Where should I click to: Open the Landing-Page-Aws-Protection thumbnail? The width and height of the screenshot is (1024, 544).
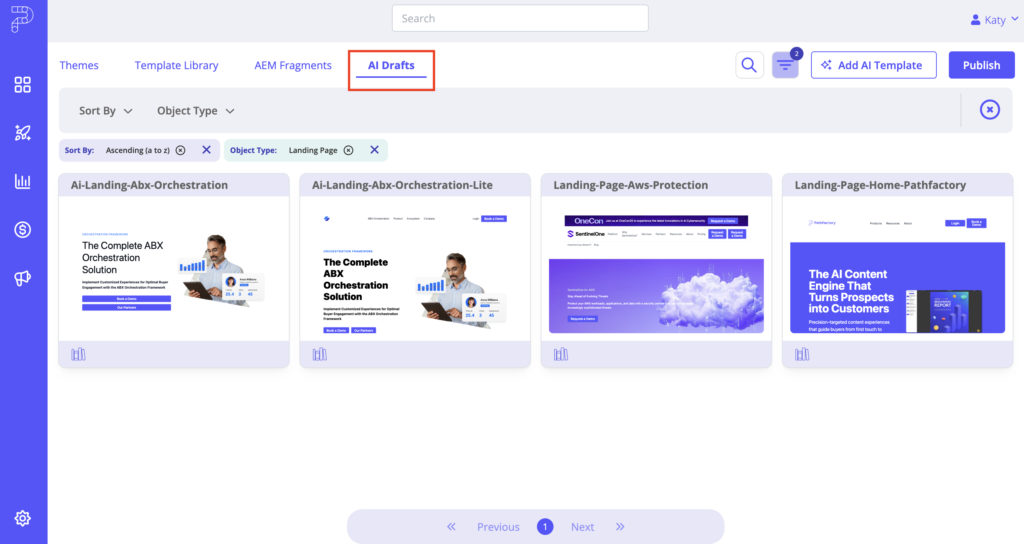point(656,268)
